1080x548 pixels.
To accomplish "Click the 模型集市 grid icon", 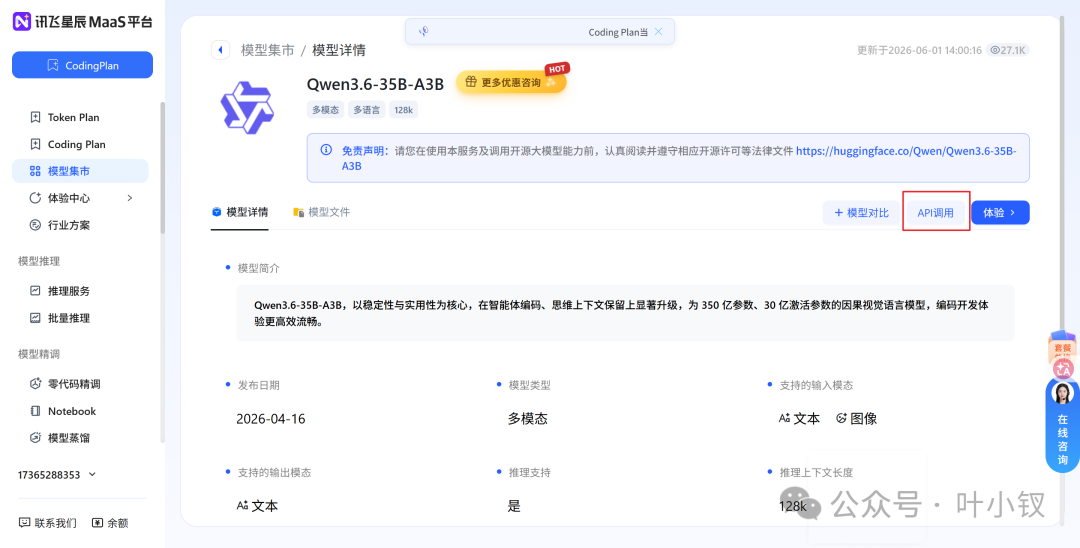I will coord(35,171).
